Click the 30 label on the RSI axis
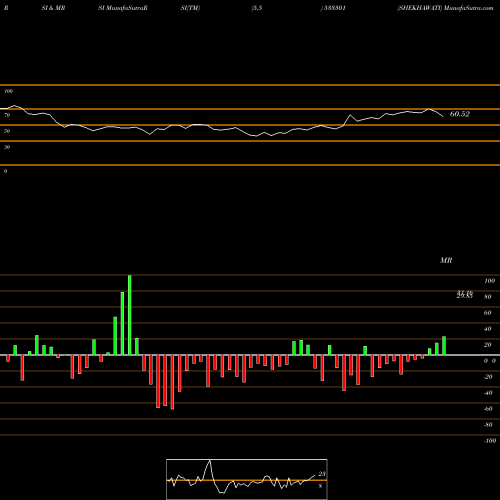 coord(7,147)
